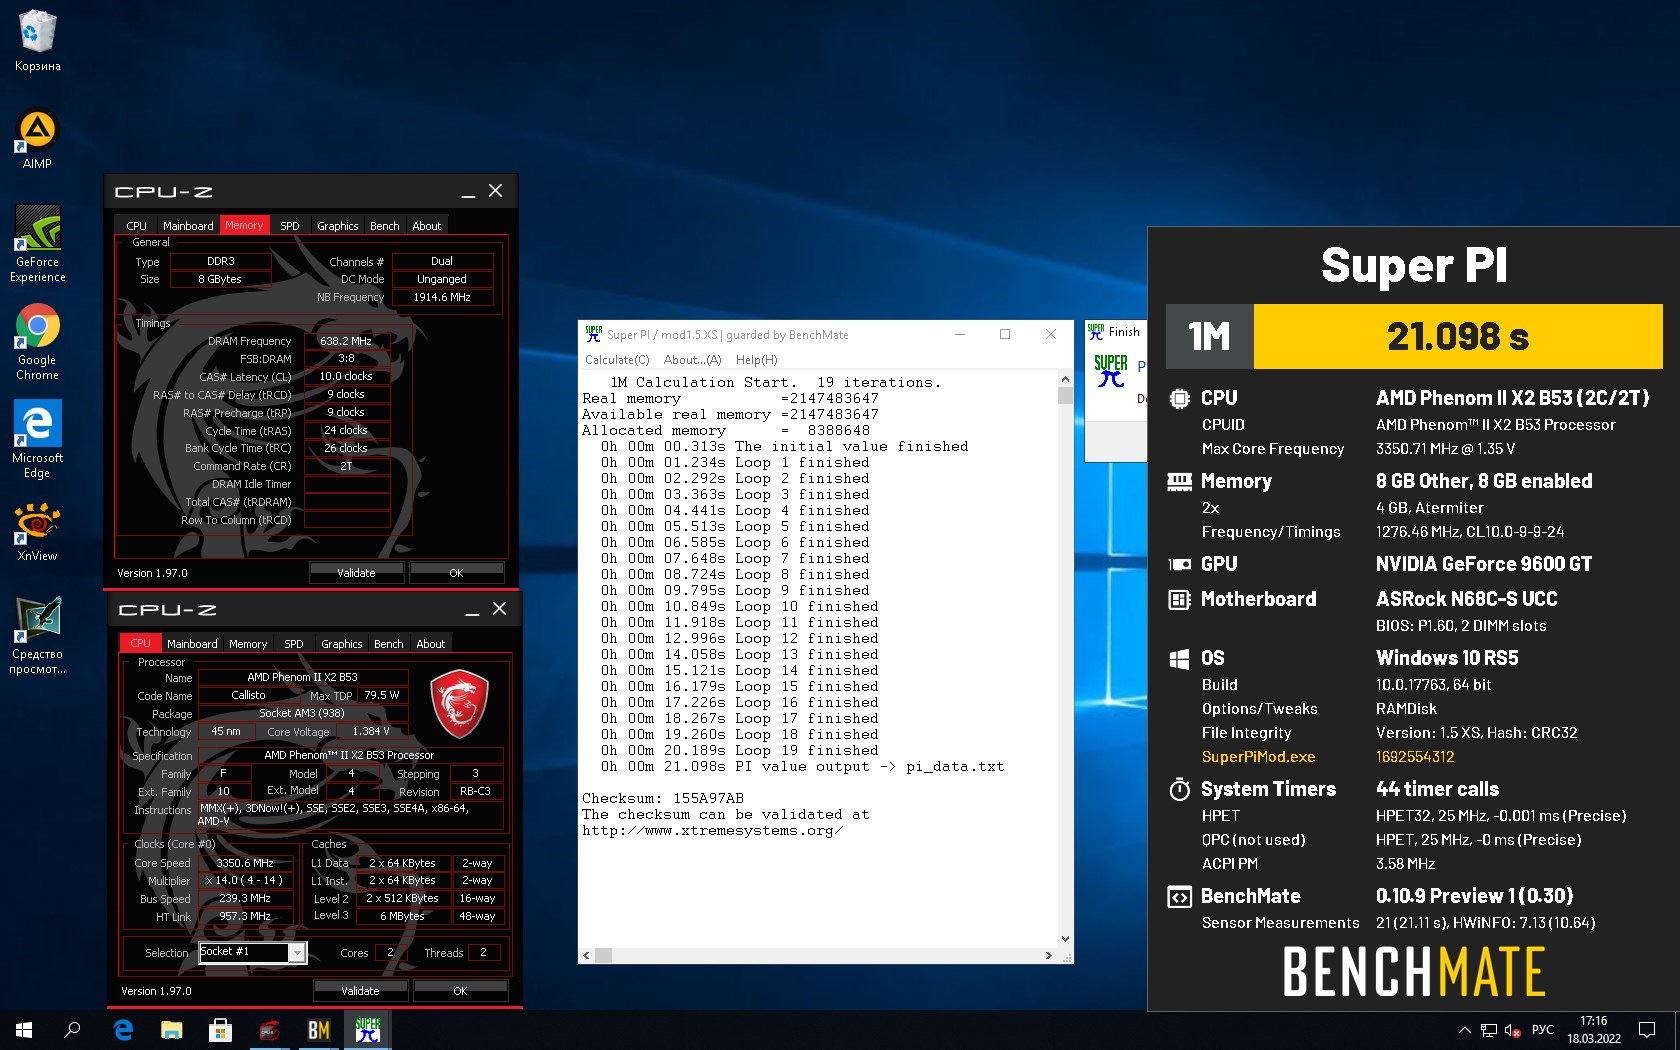The height and width of the screenshot is (1050, 1680).
Task: Switch to Bench tab in lower CPU-Z window
Action: (389, 644)
